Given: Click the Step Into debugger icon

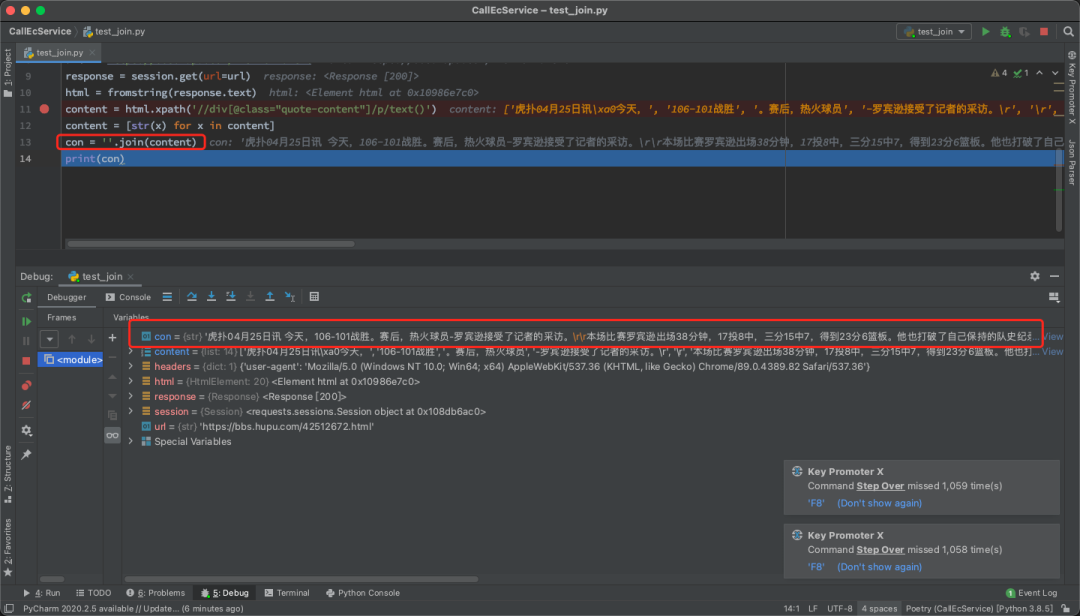Looking at the screenshot, I should pos(211,297).
